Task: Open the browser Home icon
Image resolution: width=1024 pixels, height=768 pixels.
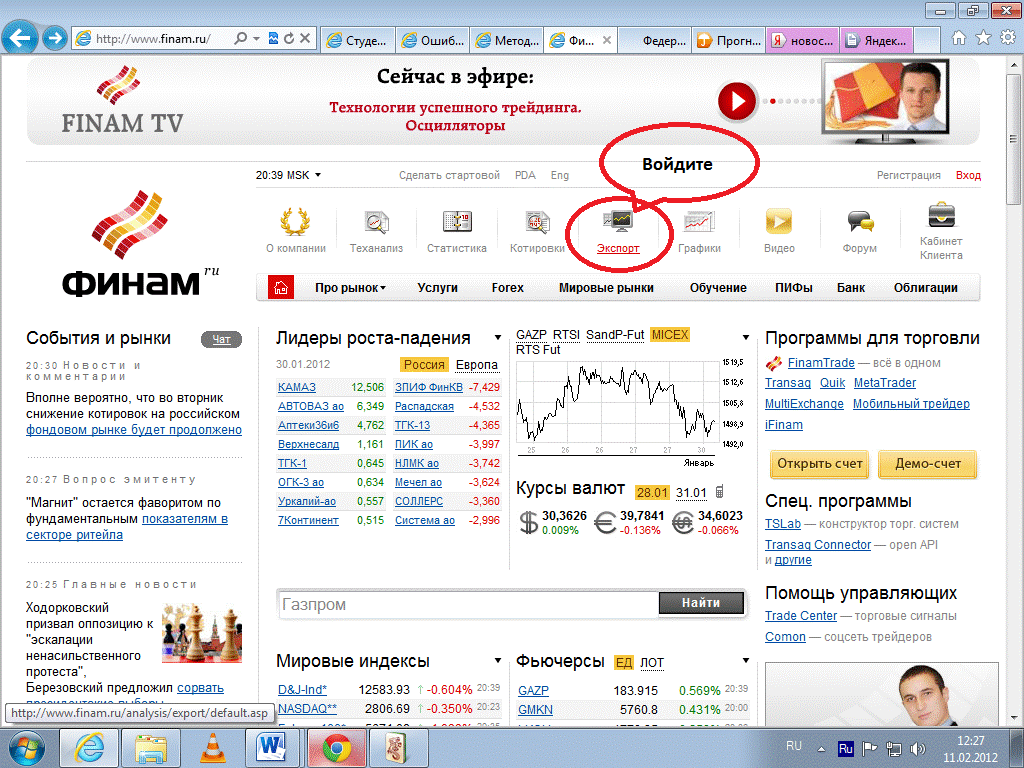Action: 959,38
